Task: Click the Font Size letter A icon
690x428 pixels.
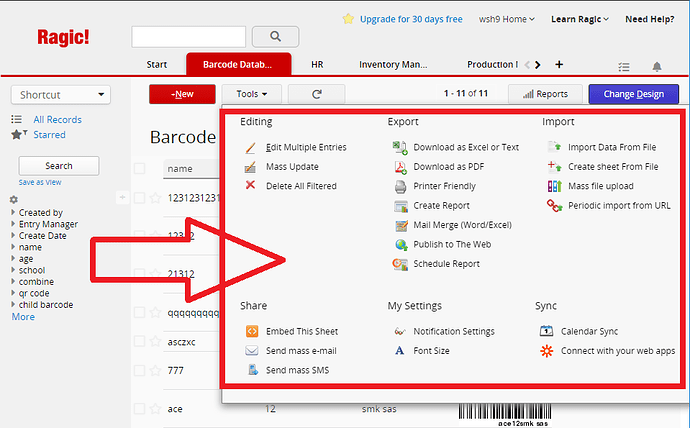Action: point(400,351)
